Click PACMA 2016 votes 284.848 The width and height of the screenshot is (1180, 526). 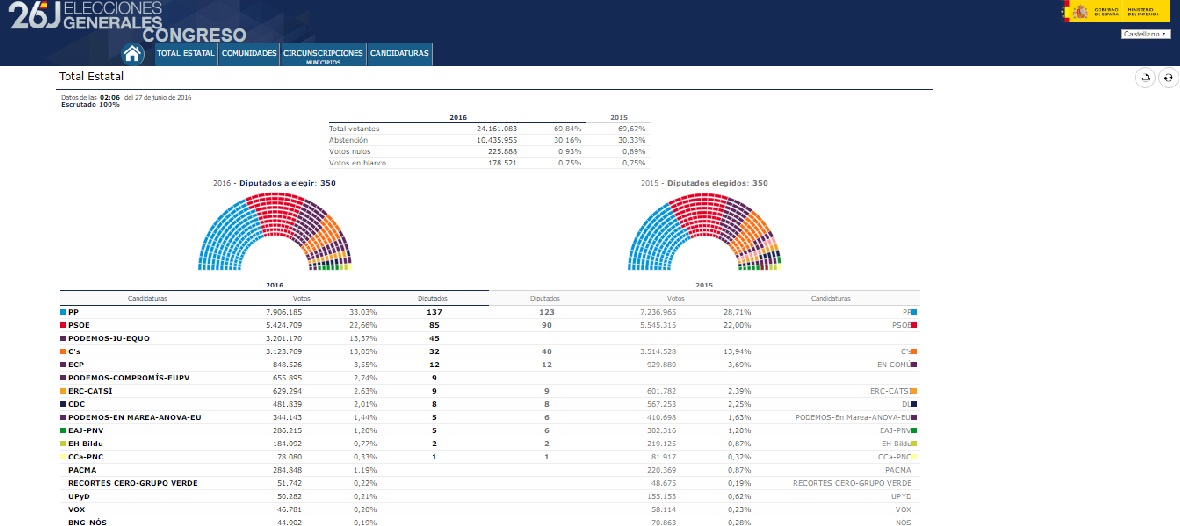tap(287, 470)
